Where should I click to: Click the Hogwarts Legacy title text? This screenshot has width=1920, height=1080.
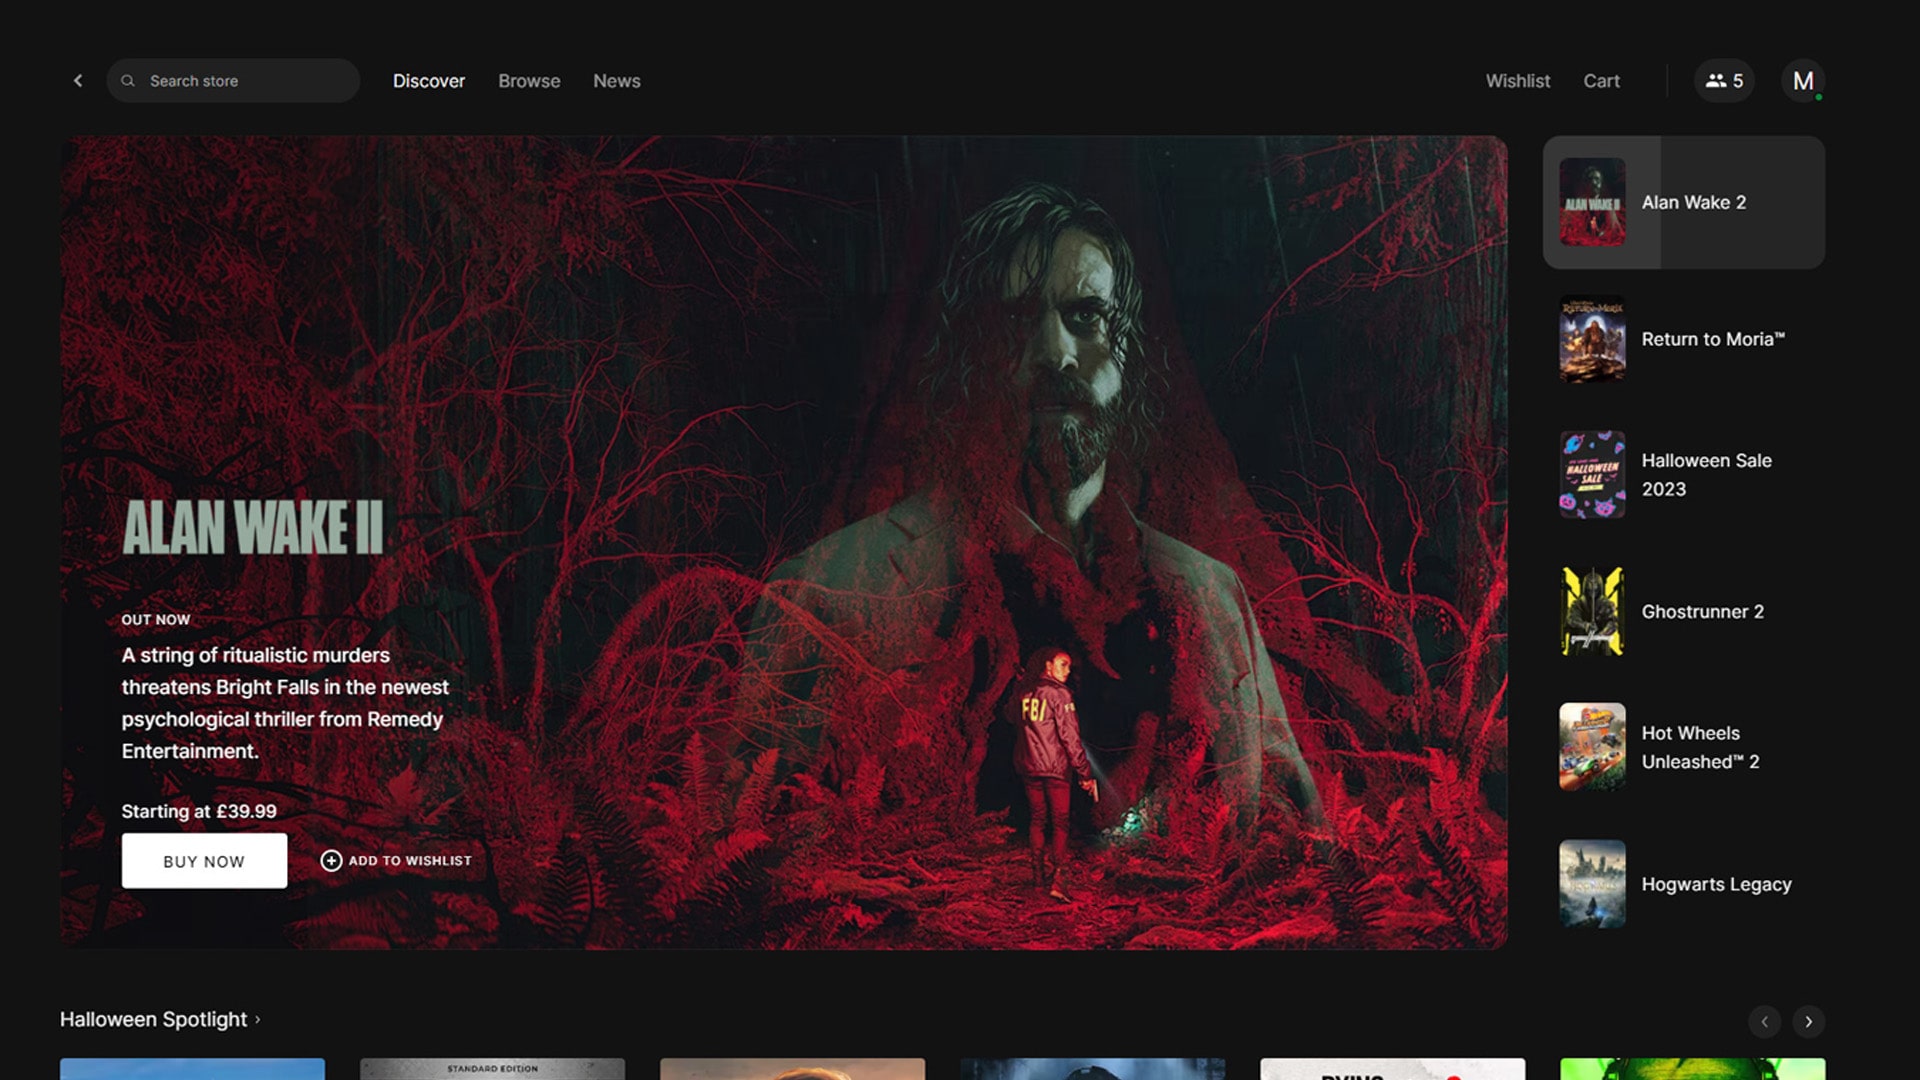click(1716, 884)
